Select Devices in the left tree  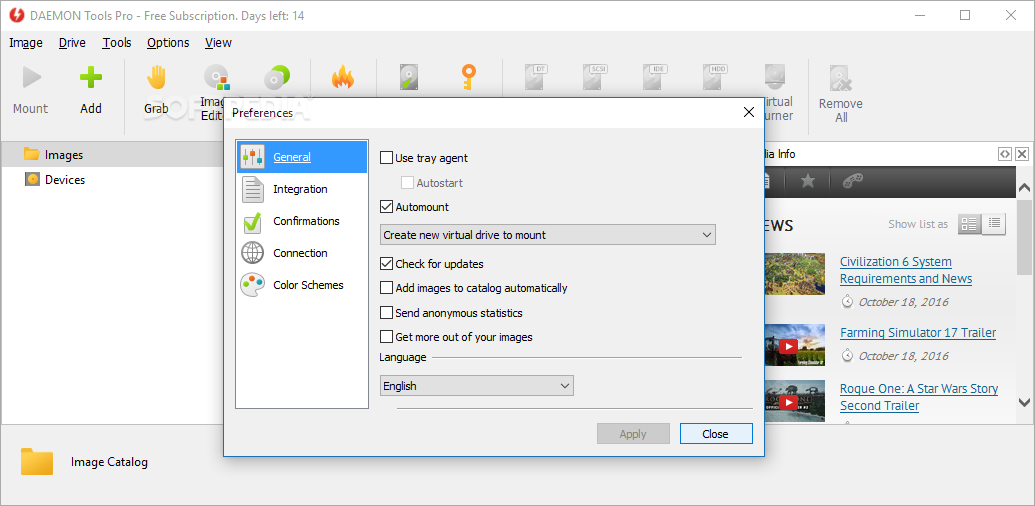point(65,179)
